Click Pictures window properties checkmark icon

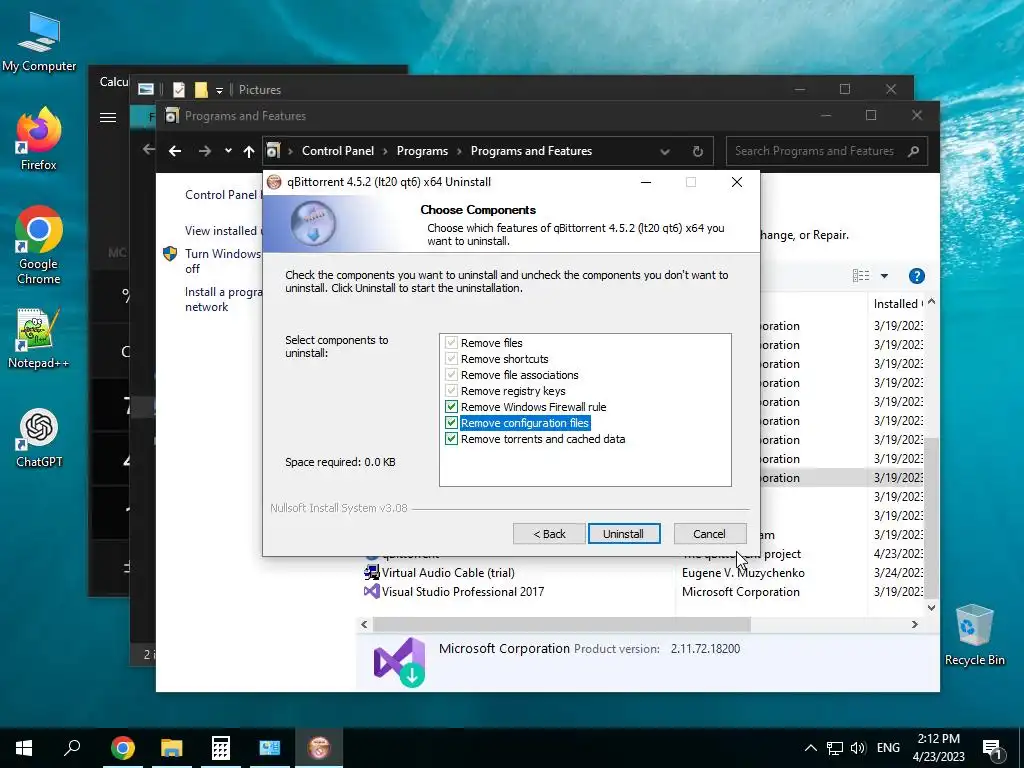179,89
